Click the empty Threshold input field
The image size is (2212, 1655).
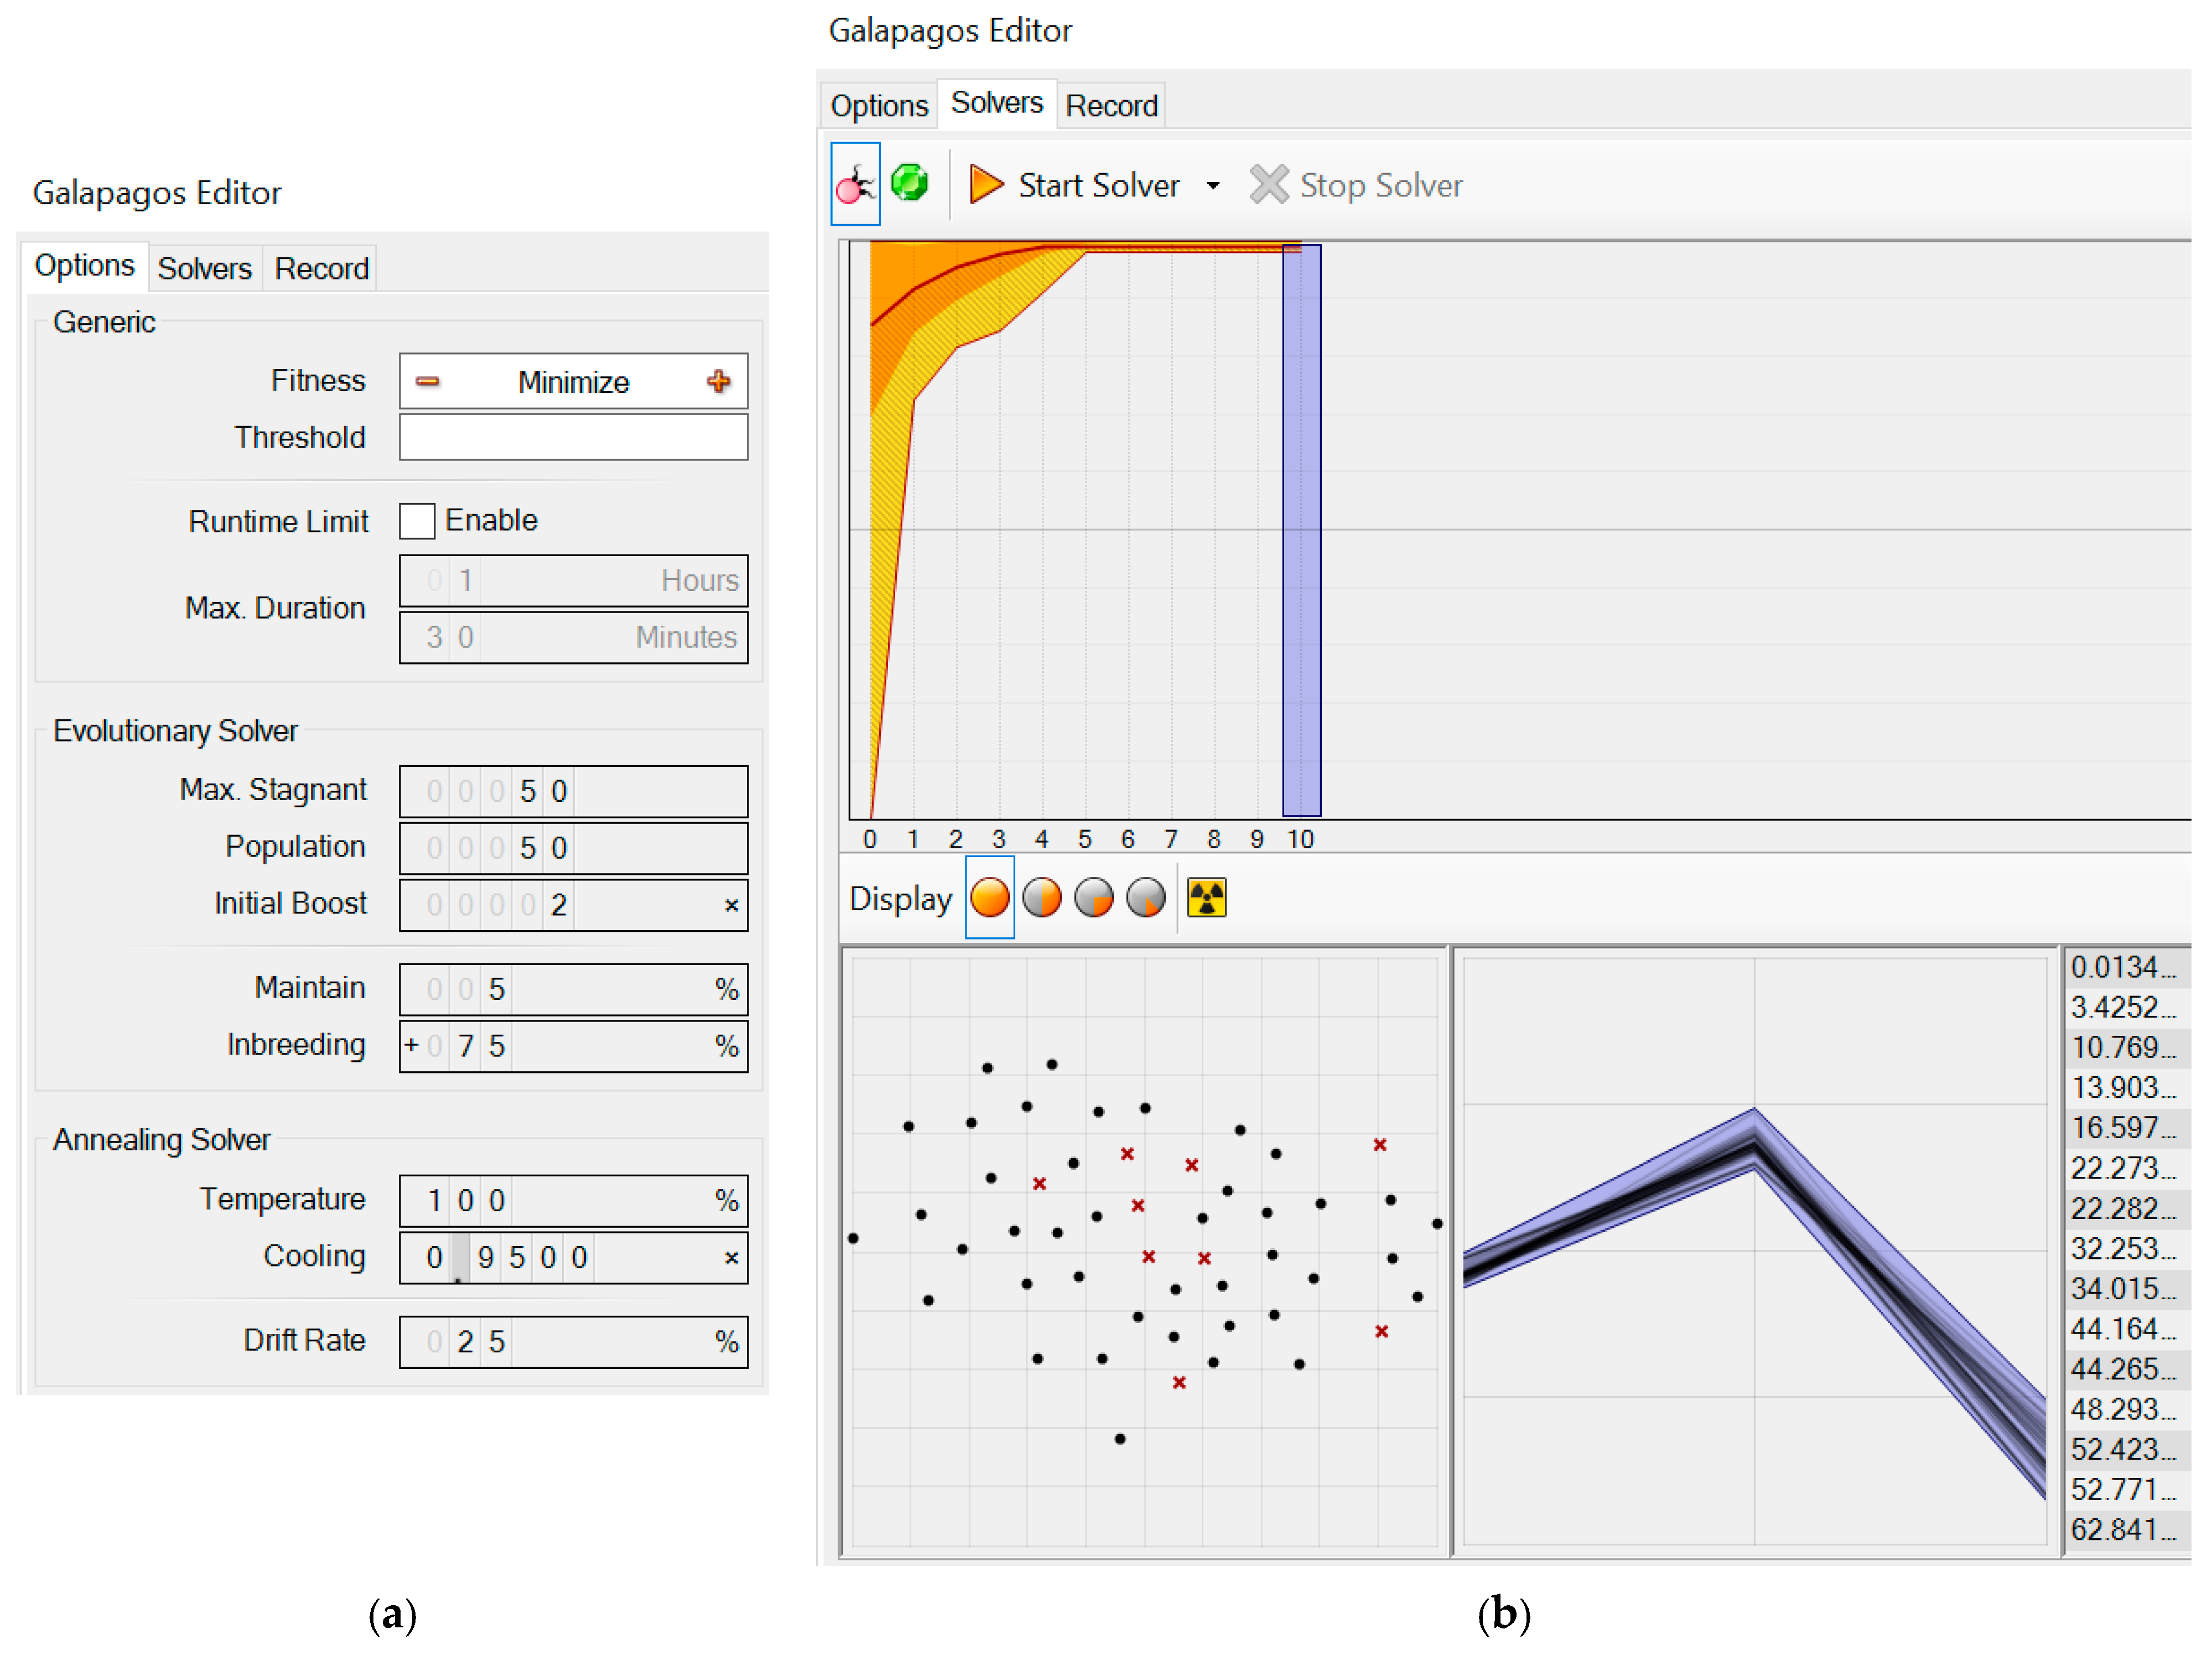pos(573,437)
